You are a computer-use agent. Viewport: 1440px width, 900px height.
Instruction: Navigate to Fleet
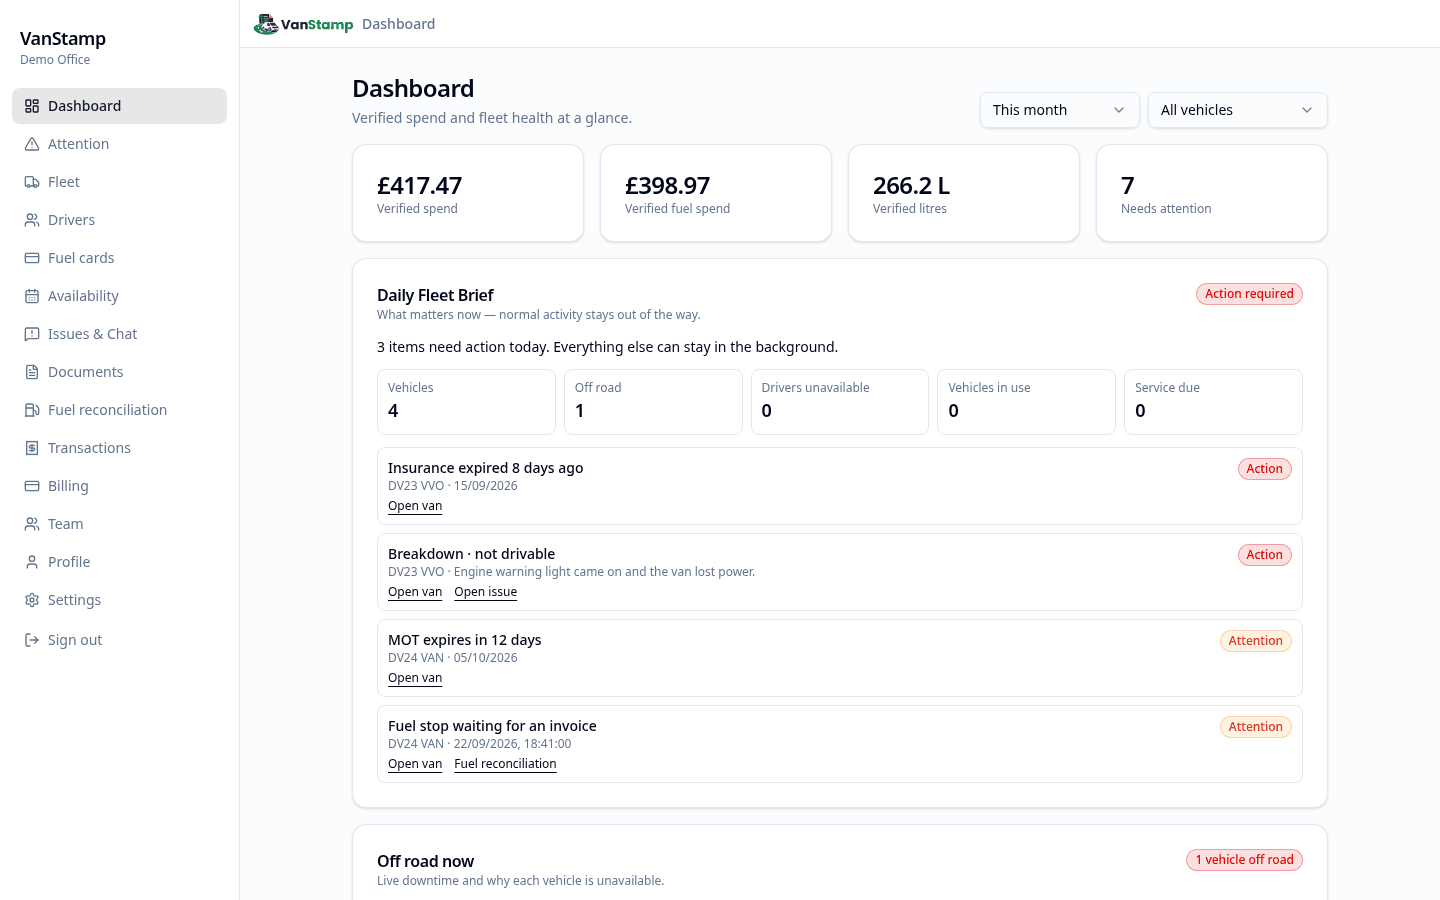pos(120,182)
